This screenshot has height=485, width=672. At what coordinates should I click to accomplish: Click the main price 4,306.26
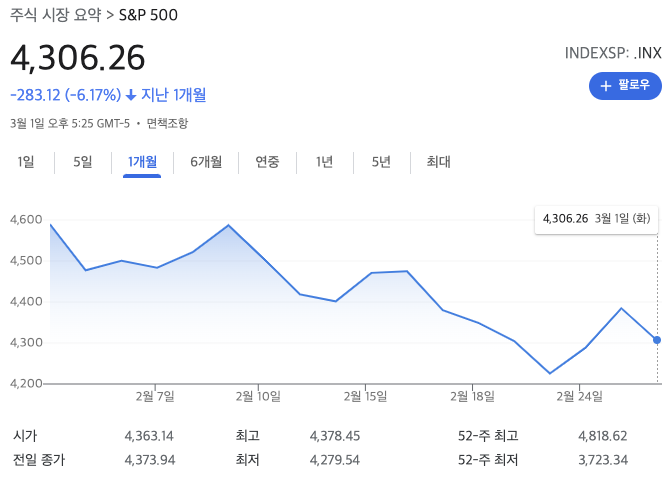(x=78, y=58)
